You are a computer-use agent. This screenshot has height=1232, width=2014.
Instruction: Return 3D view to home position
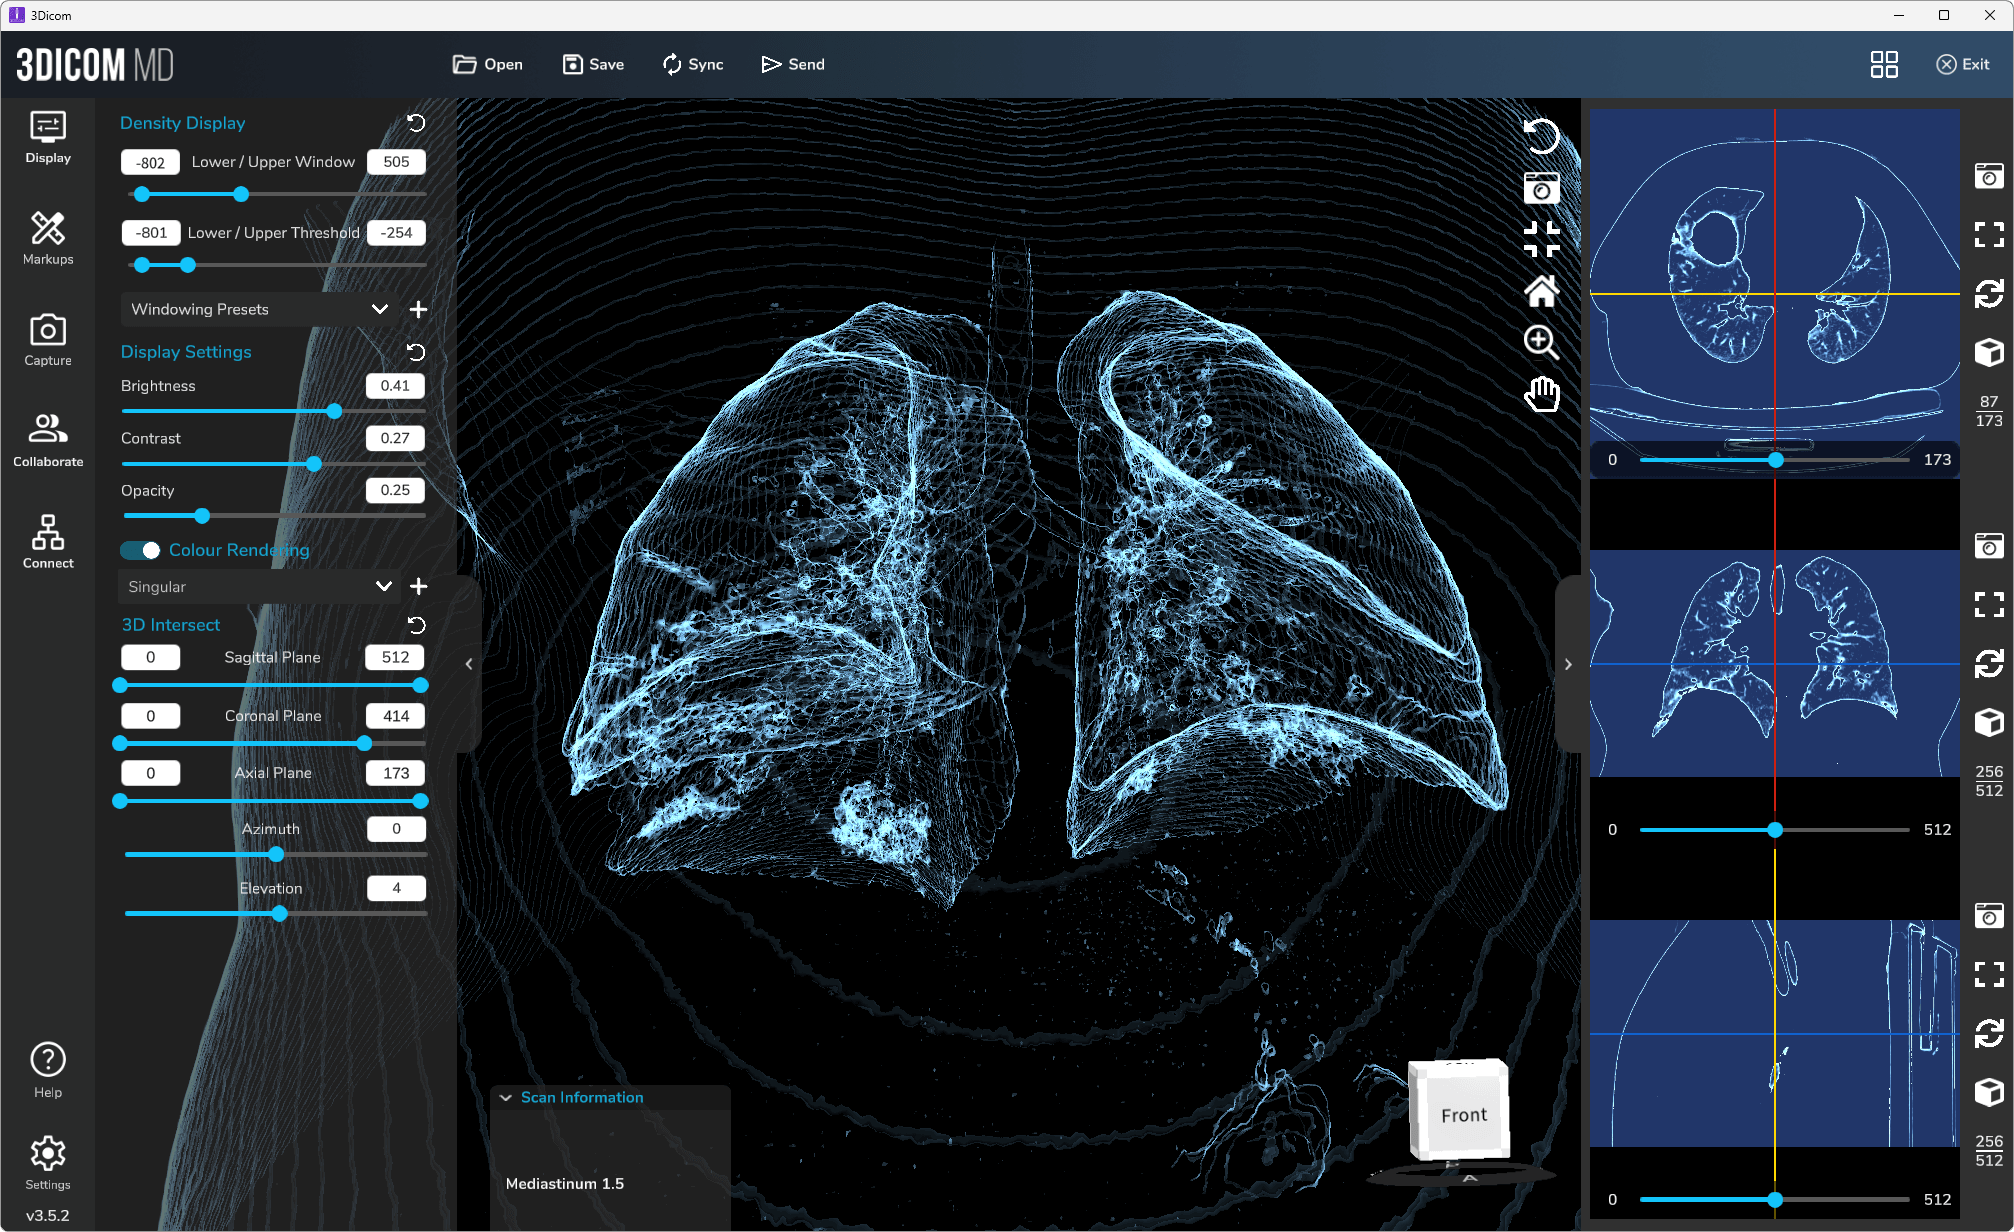[x=1541, y=291]
